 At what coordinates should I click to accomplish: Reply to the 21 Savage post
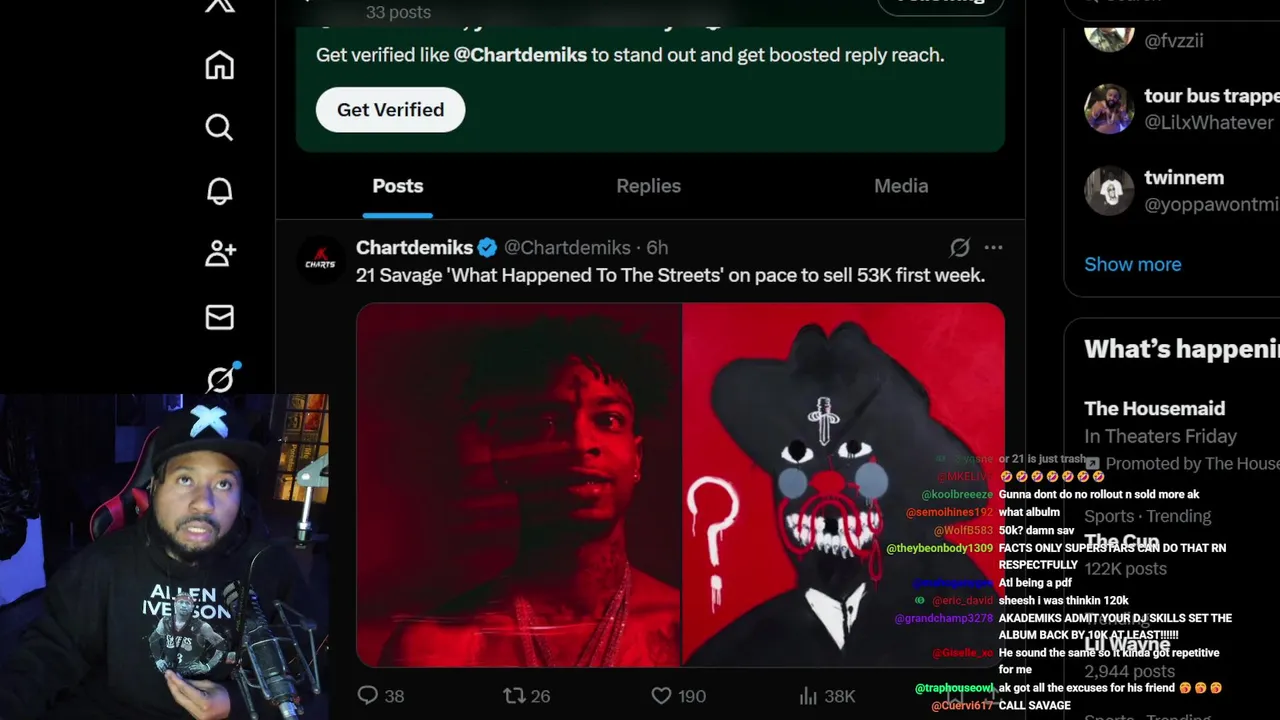380,696
